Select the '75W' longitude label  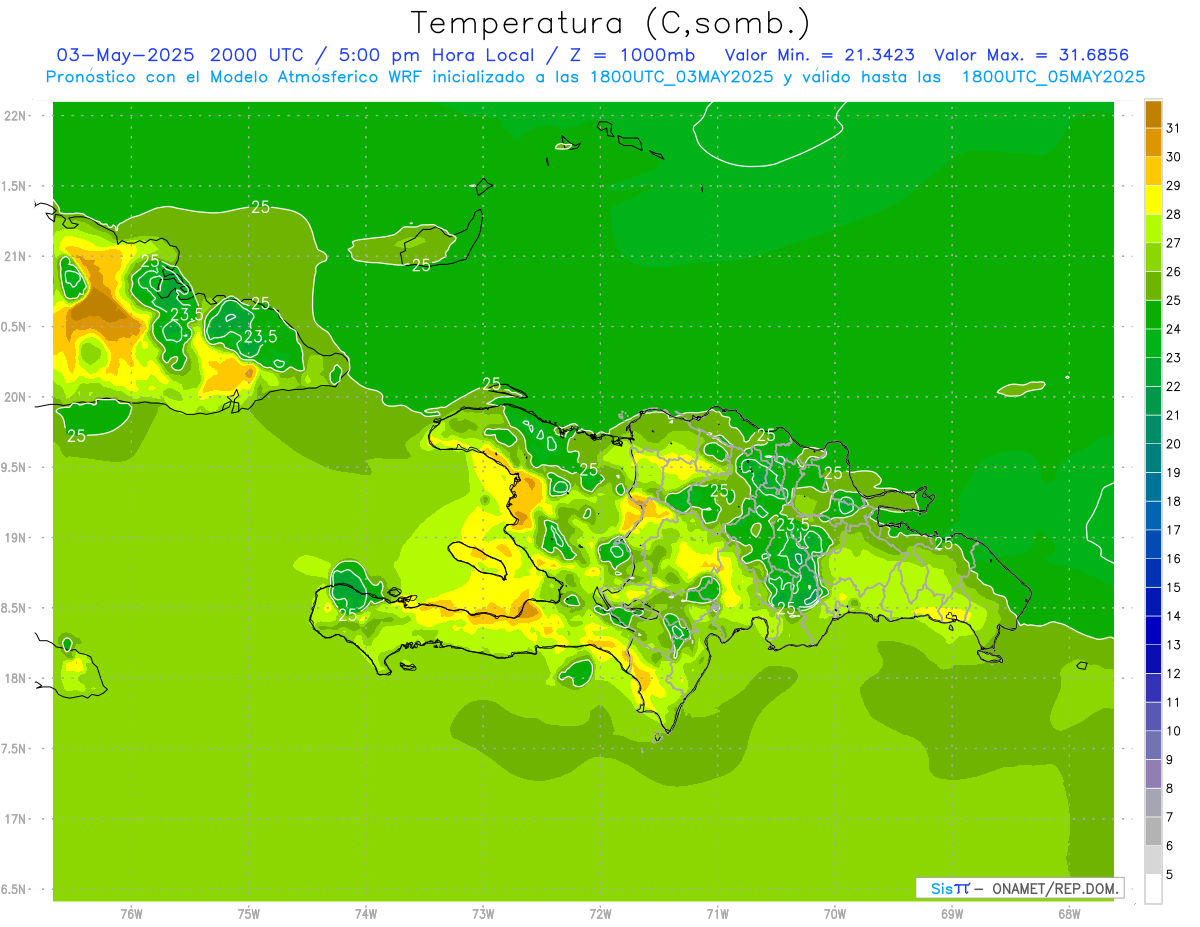(248, 914)
